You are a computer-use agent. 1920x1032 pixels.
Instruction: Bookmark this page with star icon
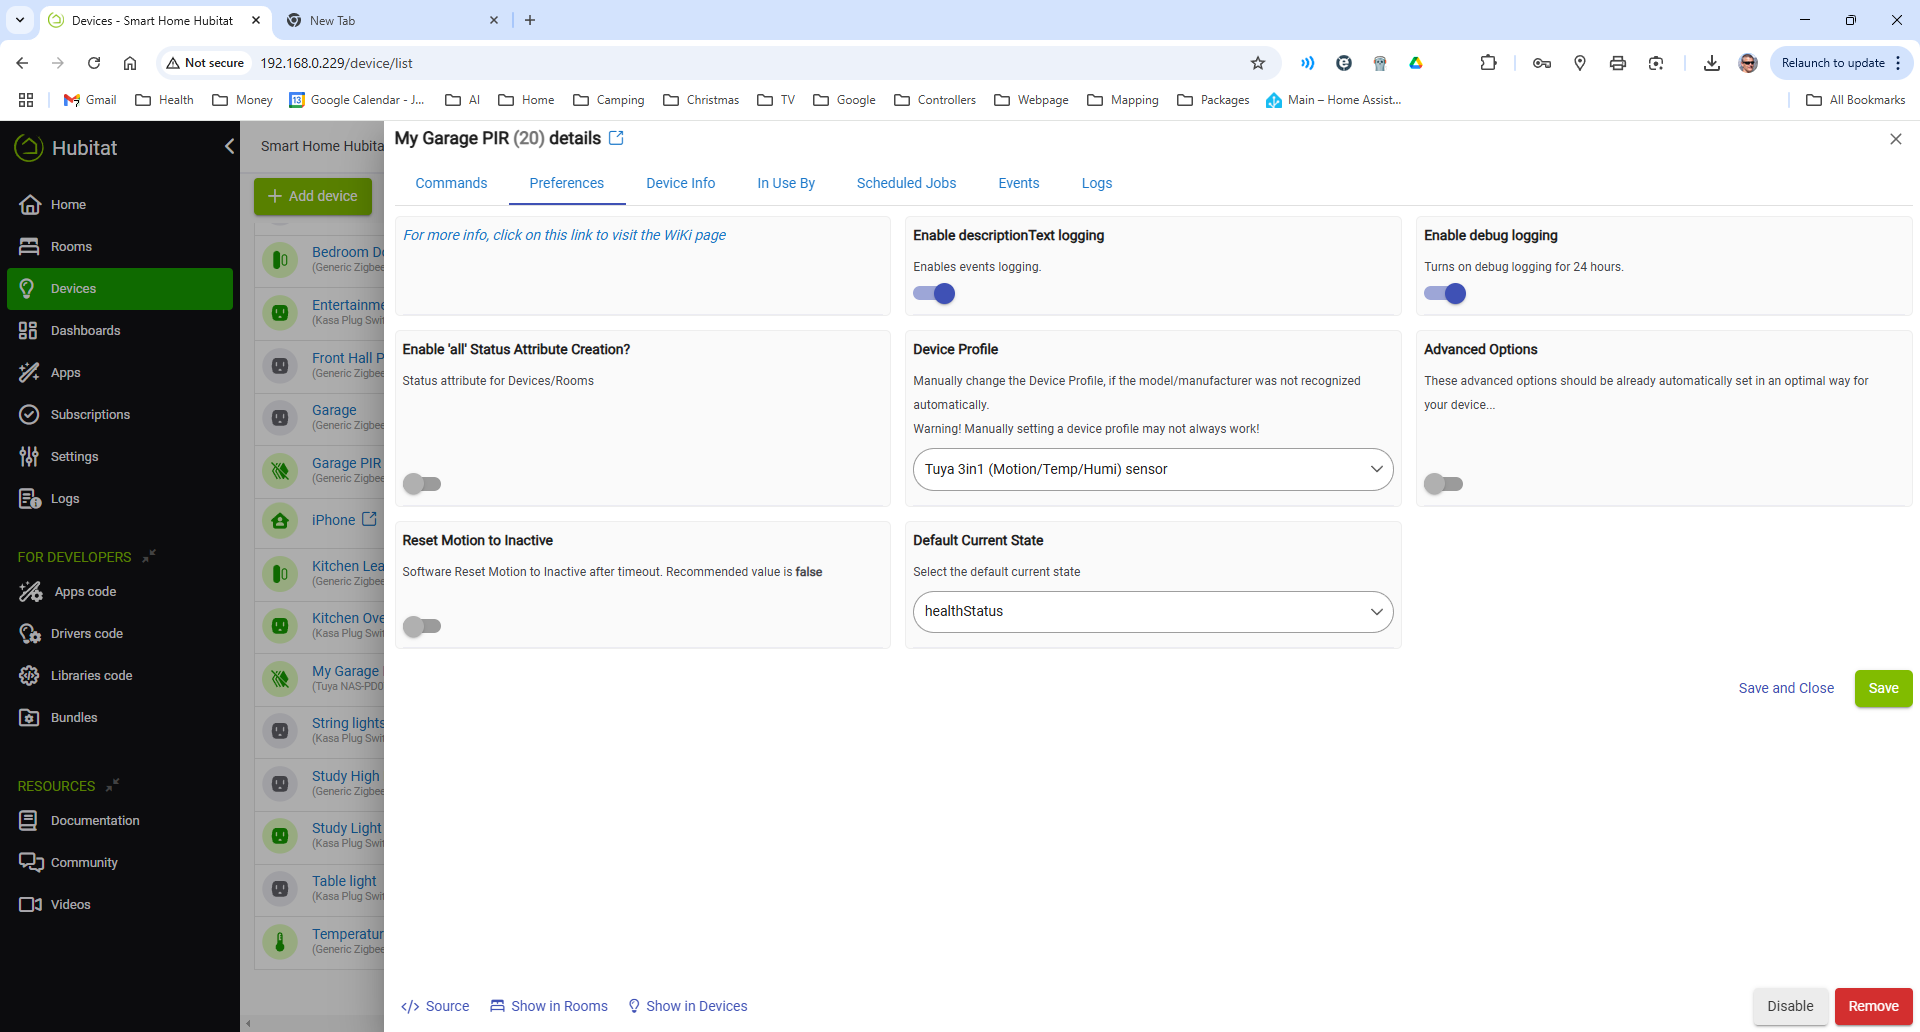click(x=1258, y=63)
